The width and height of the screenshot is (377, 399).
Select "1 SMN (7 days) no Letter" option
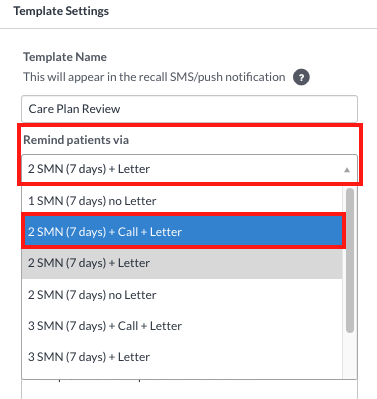coord(182,201)
